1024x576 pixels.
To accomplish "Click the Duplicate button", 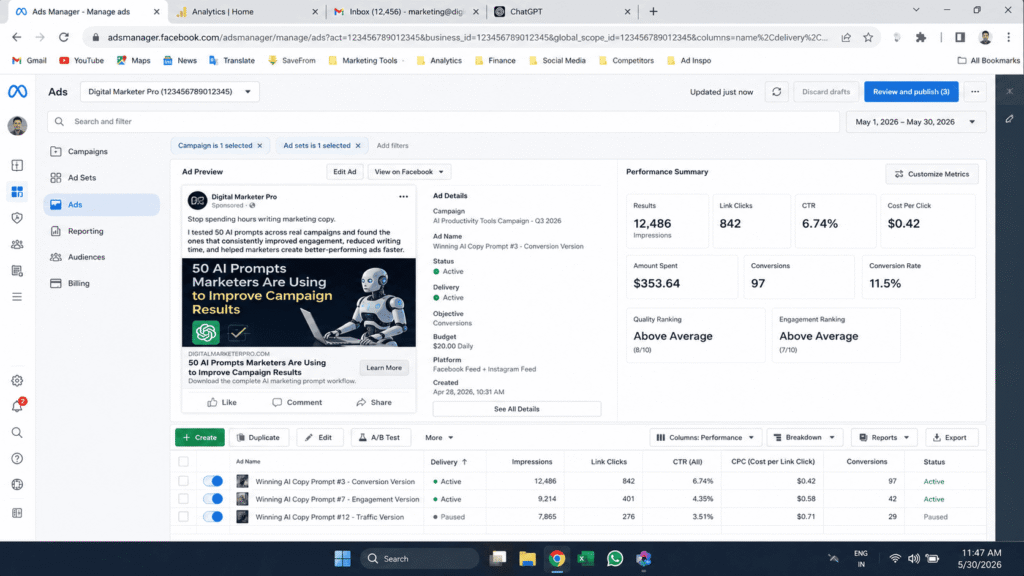I will point(259,438).
